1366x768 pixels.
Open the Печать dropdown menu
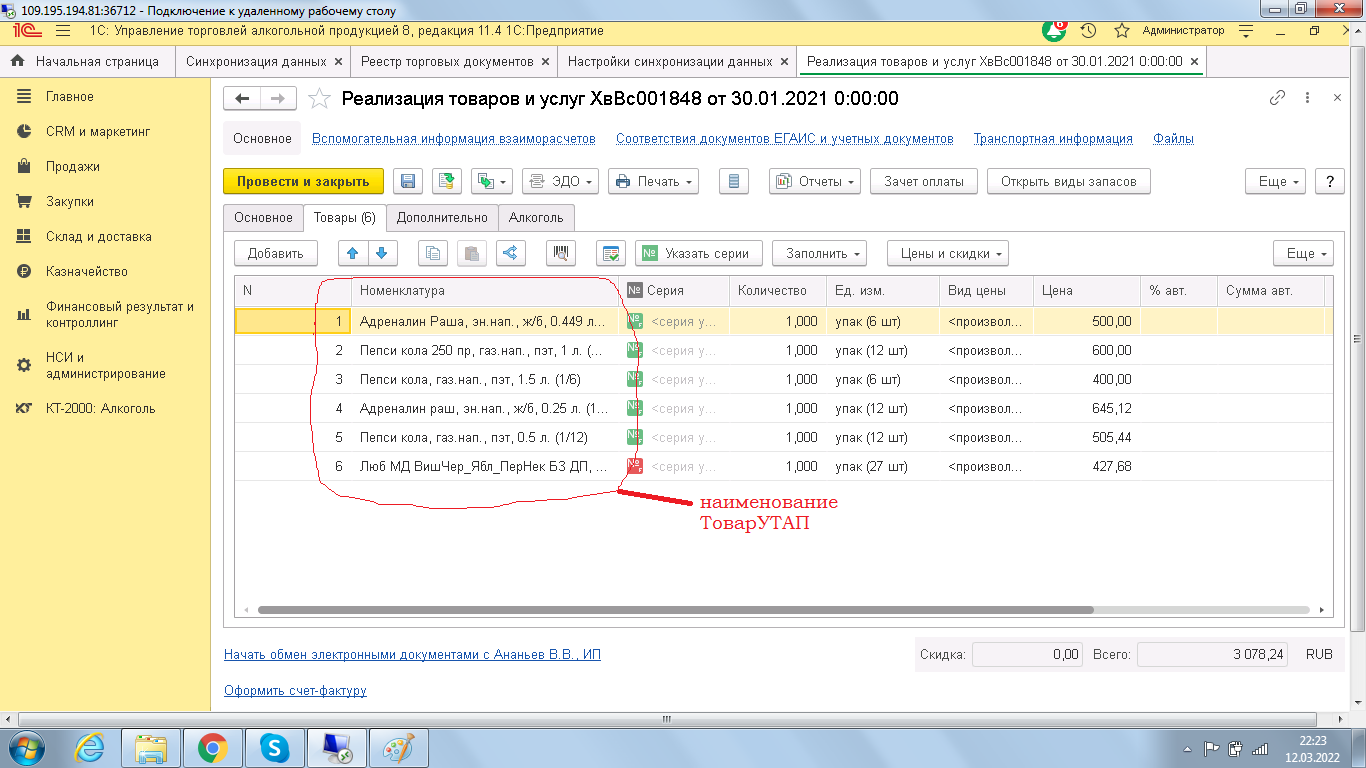point(653,181)
